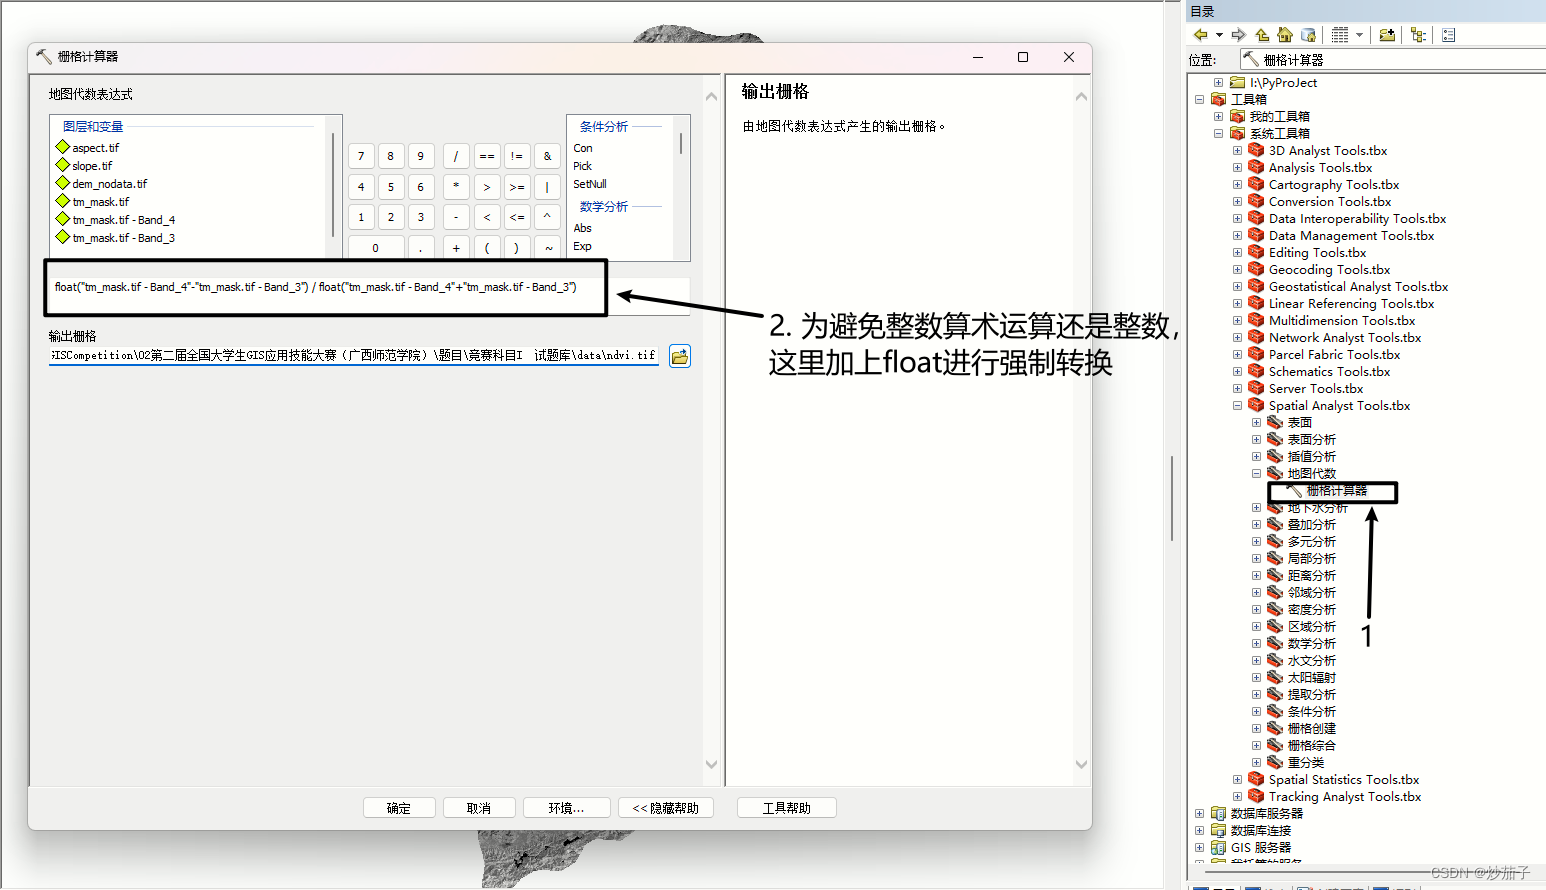The width and height of the screenshot is (1546, 890).
Task: Click the output raster path field
Action: click(353, 355)
